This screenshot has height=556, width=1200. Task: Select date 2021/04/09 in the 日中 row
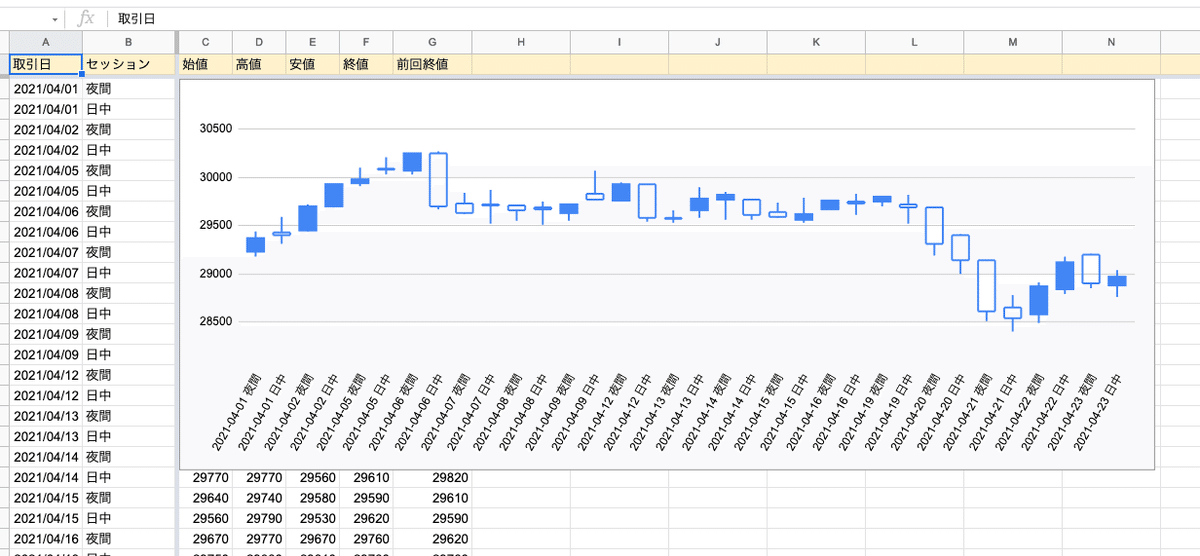pyautogui.click(x=45, y=354)
